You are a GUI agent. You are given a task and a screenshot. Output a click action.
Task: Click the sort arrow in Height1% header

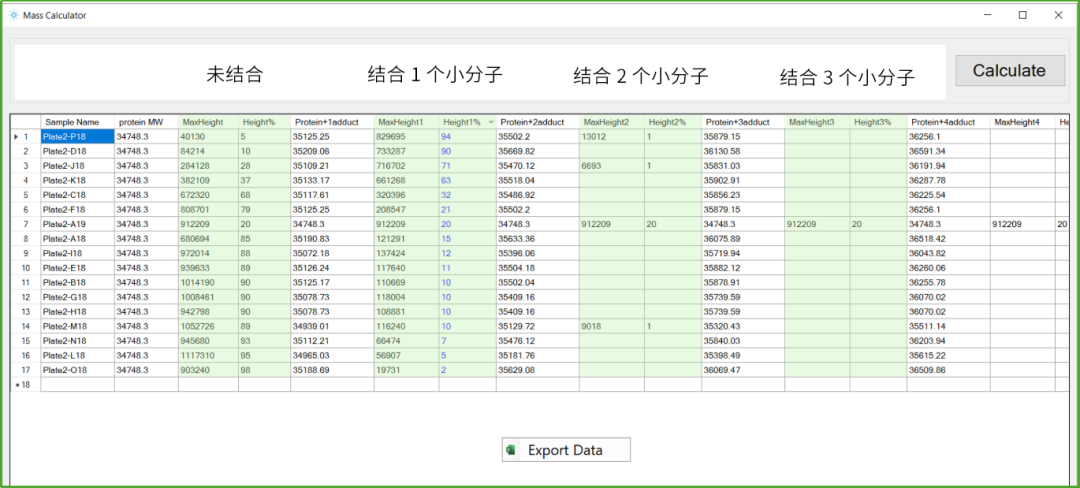[x=490, y=122]
